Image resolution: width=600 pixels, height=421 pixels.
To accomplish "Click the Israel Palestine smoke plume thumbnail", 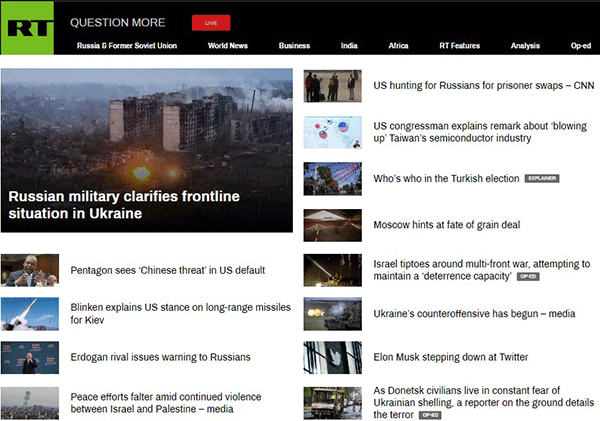I will click(30, 403).
